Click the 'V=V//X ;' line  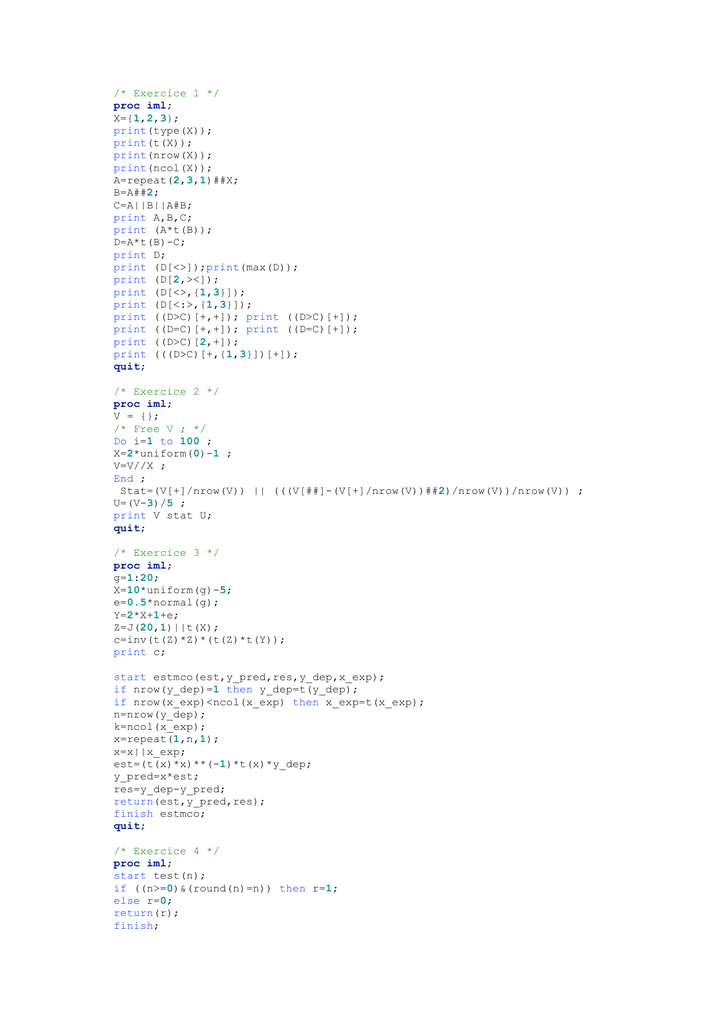(x=139, y=466)
